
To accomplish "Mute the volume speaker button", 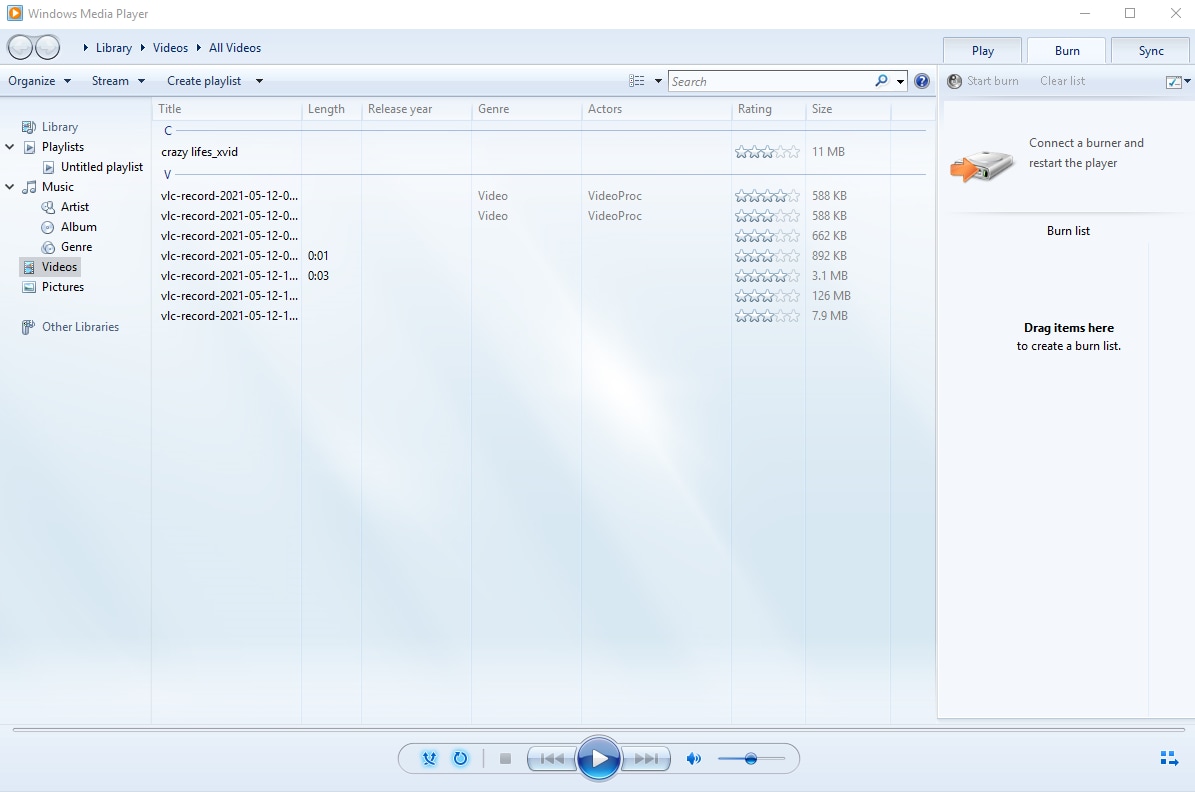I will point(694,758).
